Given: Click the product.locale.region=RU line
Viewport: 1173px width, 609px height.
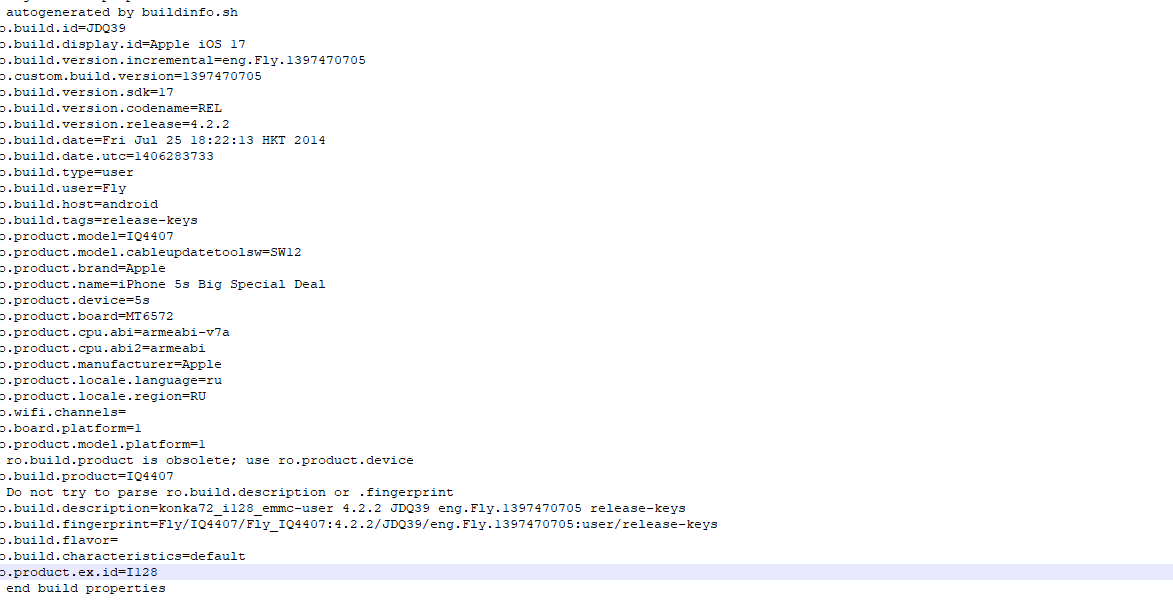Looking at the screenshot, I should click(103, 397).
